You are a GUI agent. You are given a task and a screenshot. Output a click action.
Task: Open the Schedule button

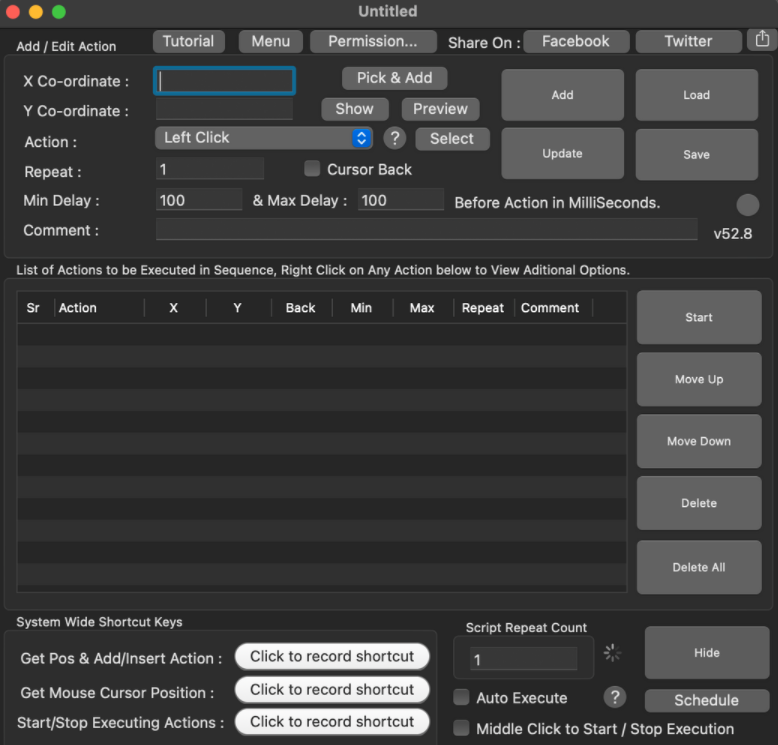(706, 700)
